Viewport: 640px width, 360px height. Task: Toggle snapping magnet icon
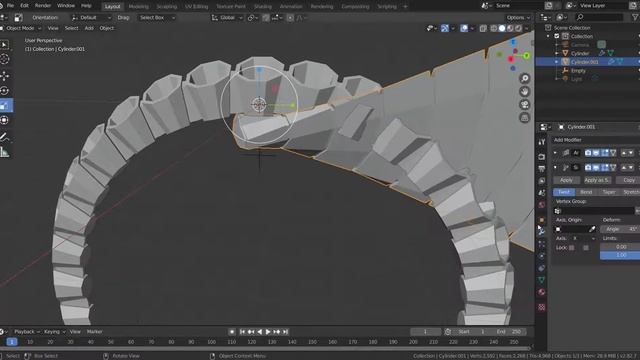pyautogui.click(x=266, y=18)
